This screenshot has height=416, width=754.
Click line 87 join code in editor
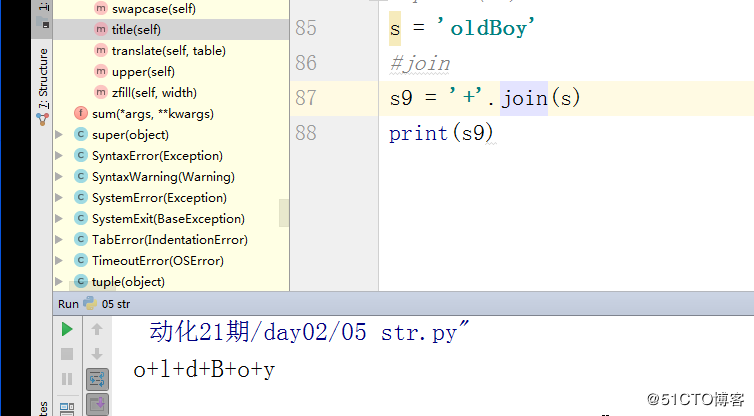485,98
